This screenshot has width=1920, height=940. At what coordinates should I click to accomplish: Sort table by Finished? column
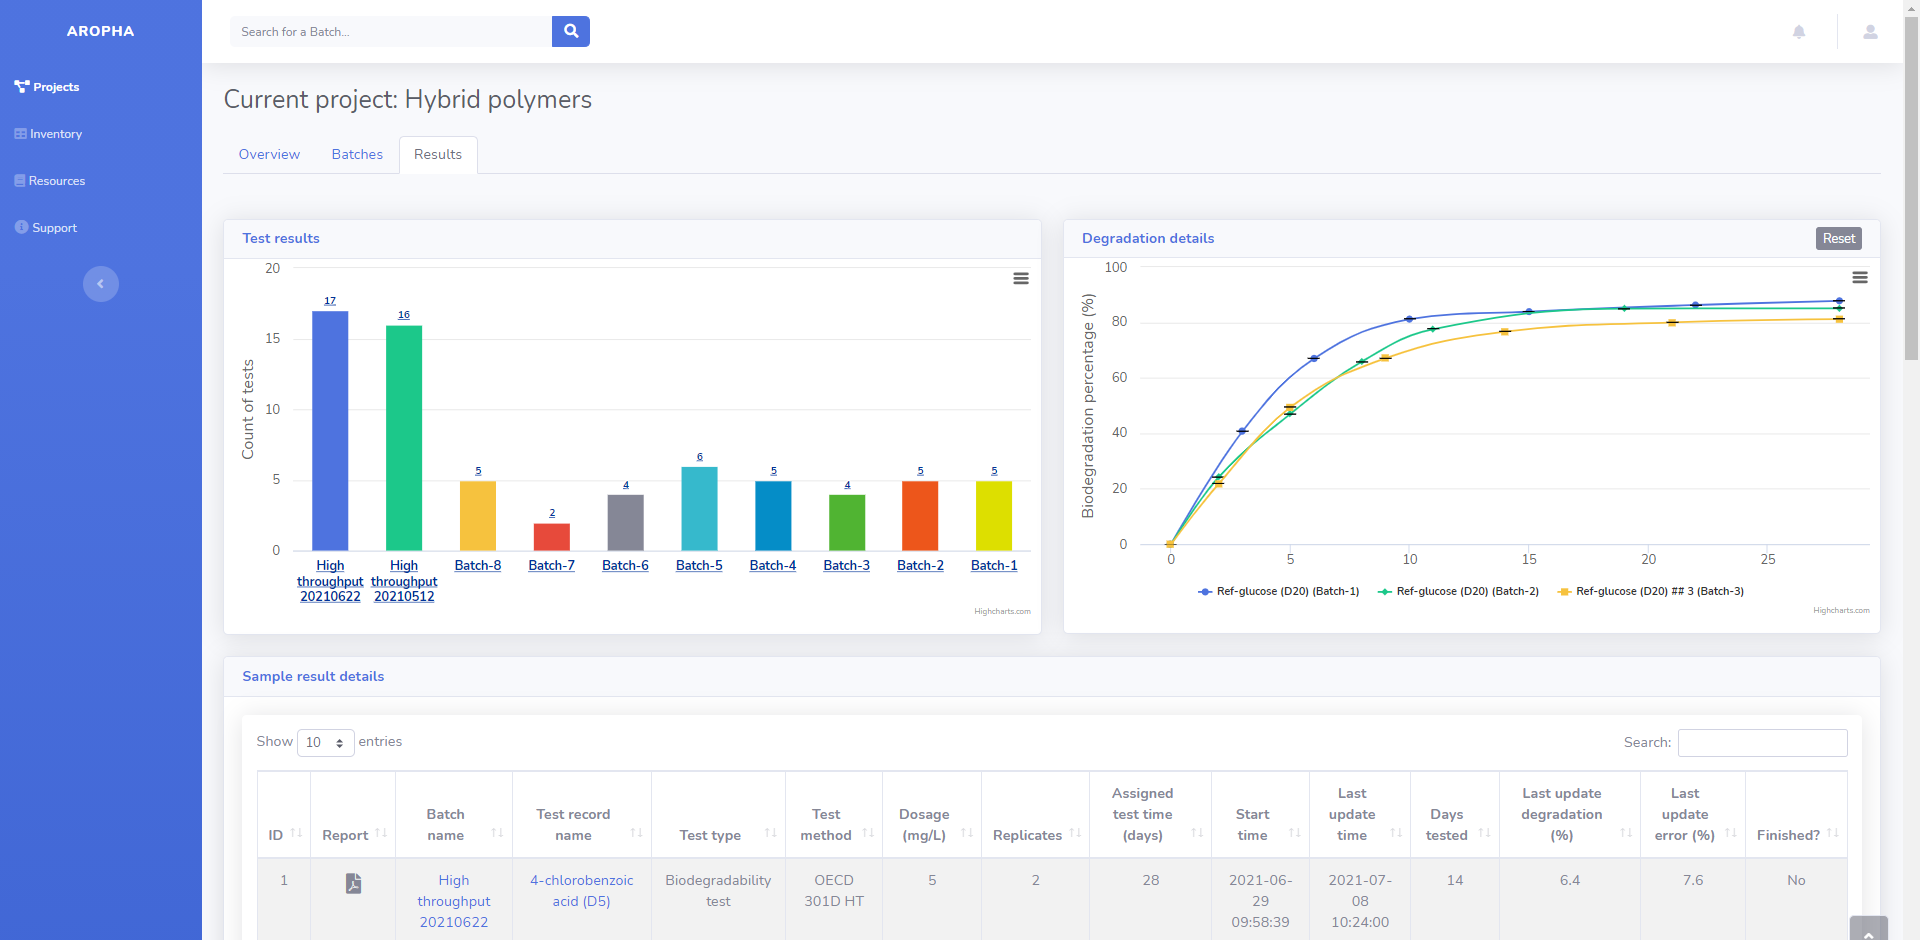1833,833
